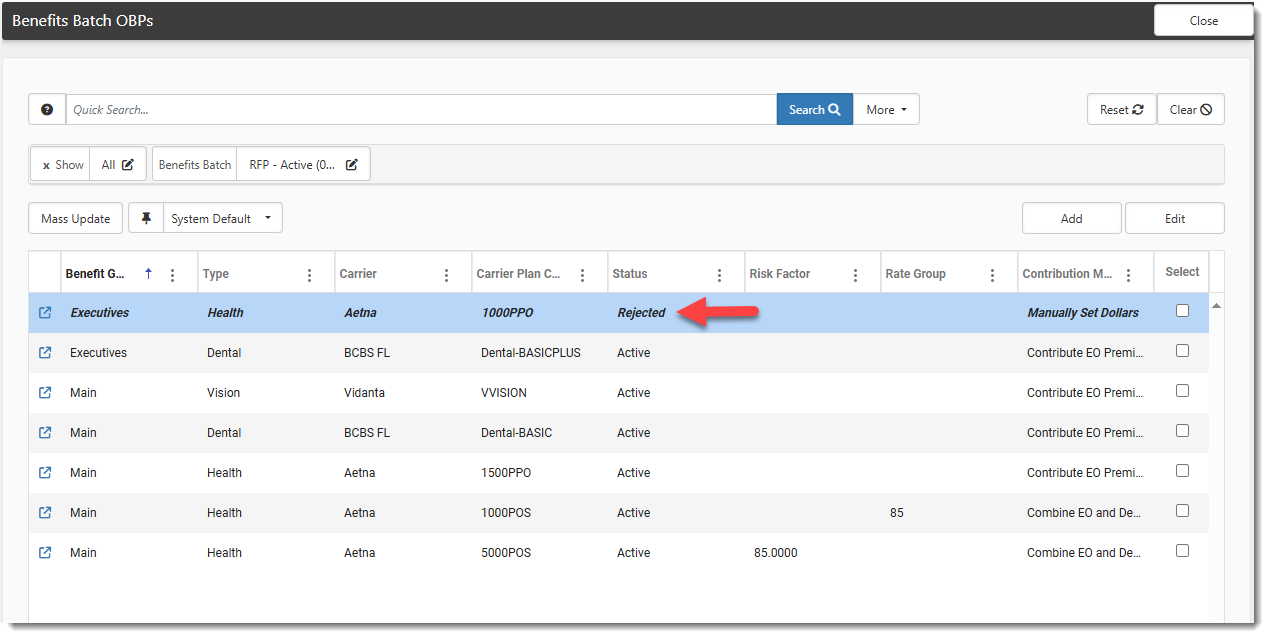The width and height of the screenshot is (1269, 638).
Task: Open the Executives Dental row link icon
Action: [45, 353]
